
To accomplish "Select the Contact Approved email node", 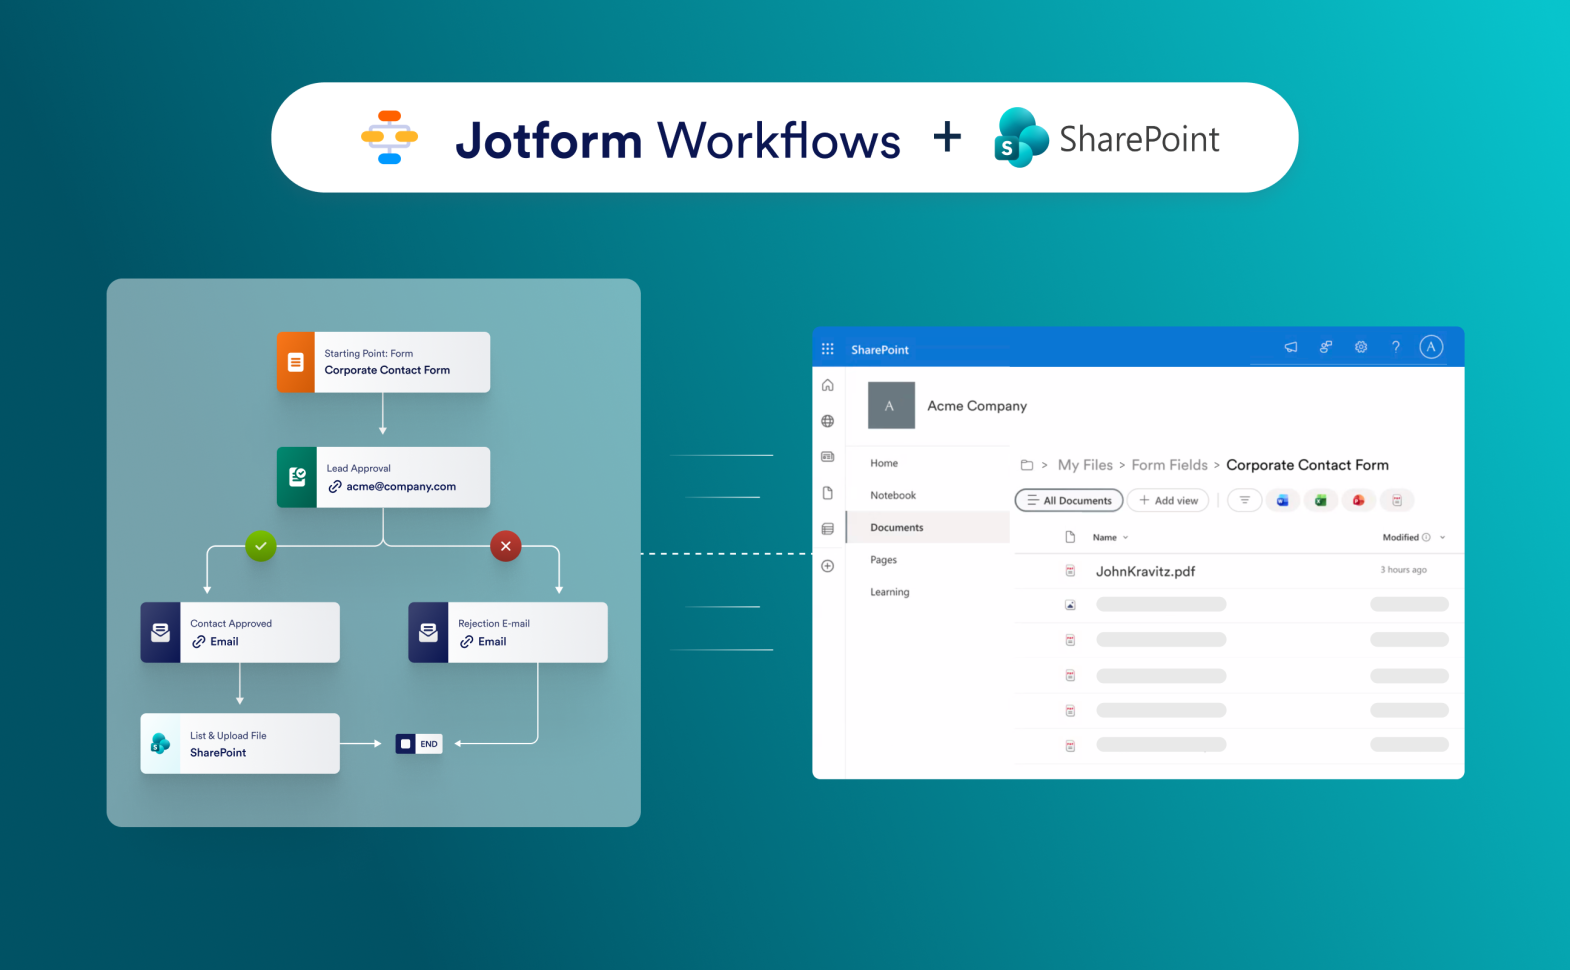I will pyautogui.click(x=240, y=632).
